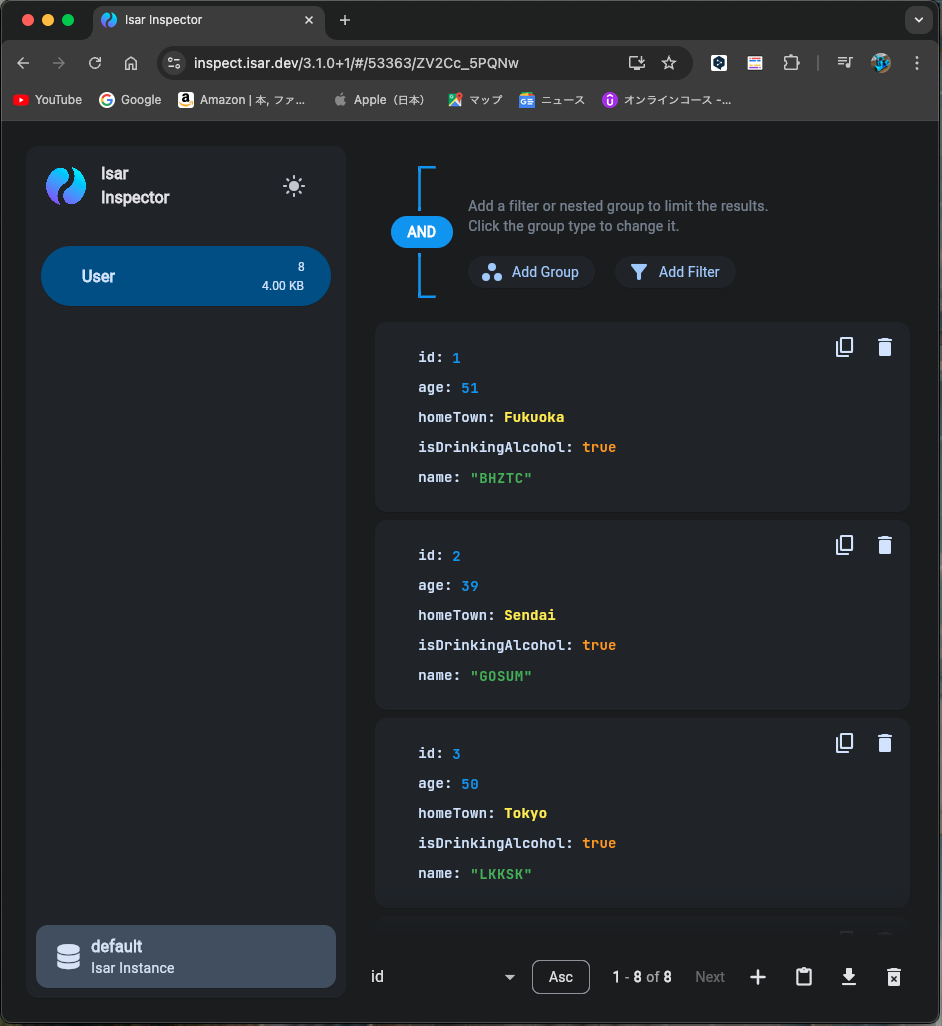Copy the Tokyo user record
This screenshot has height=1026, width=942.
click(x=845, y=743)
